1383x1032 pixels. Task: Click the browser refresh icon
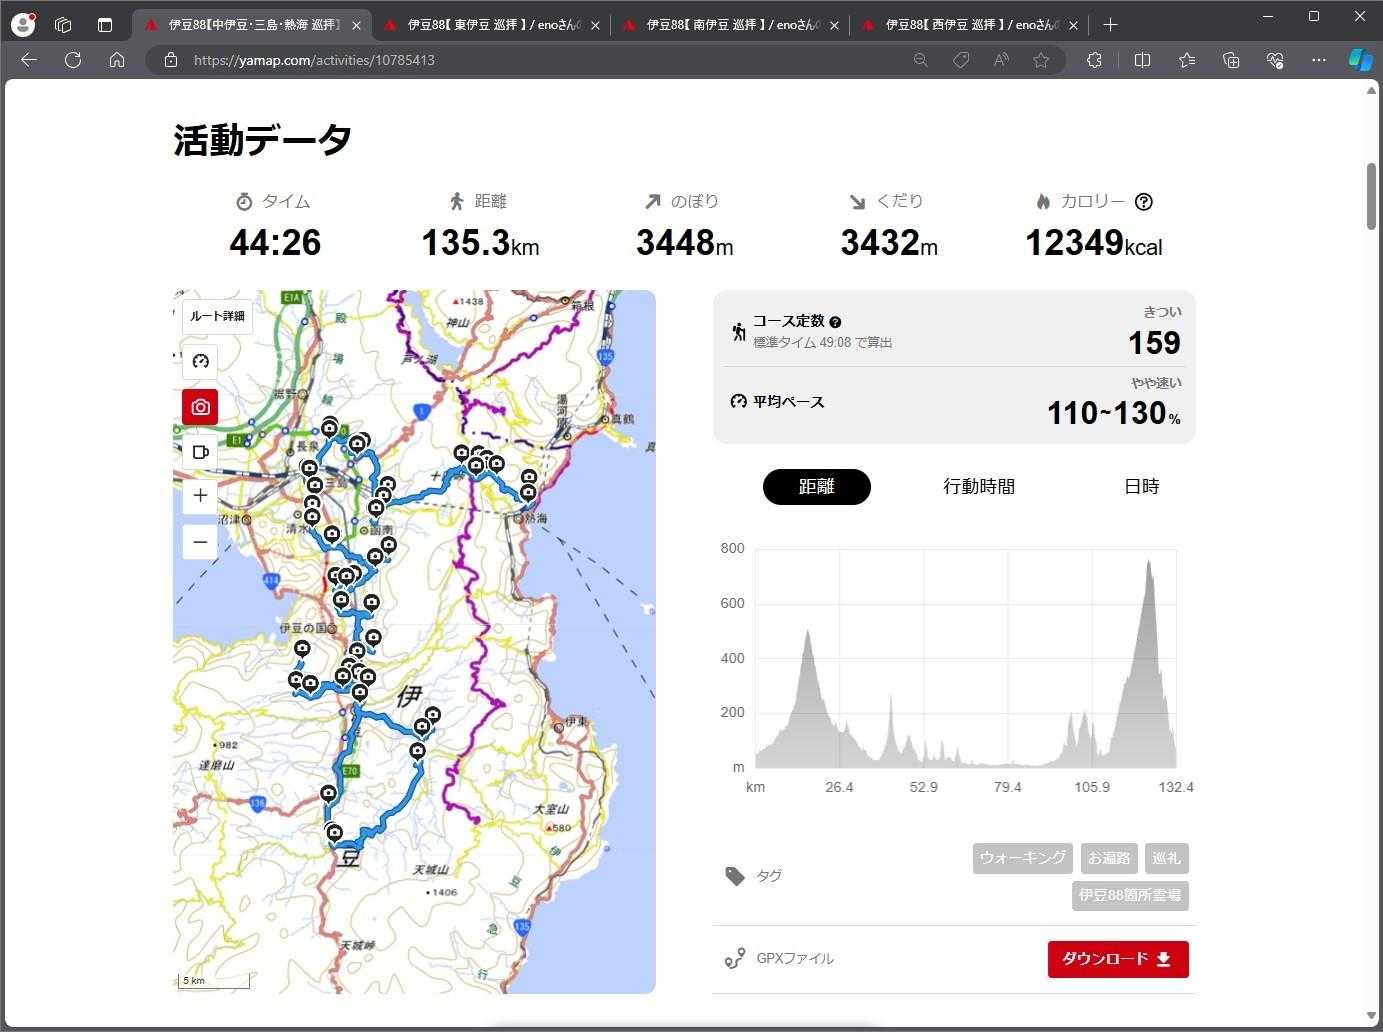coord(73,60)
